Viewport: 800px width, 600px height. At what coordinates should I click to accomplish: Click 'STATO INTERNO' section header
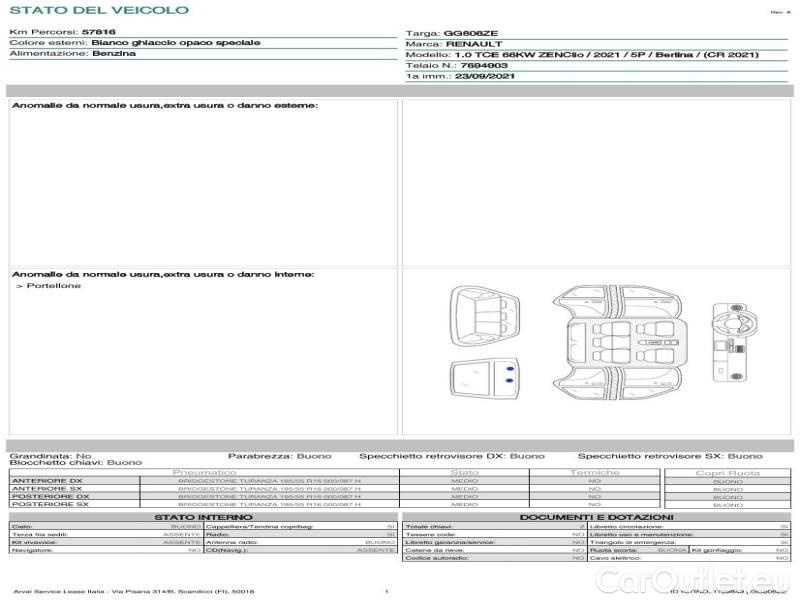pos(203,517)
